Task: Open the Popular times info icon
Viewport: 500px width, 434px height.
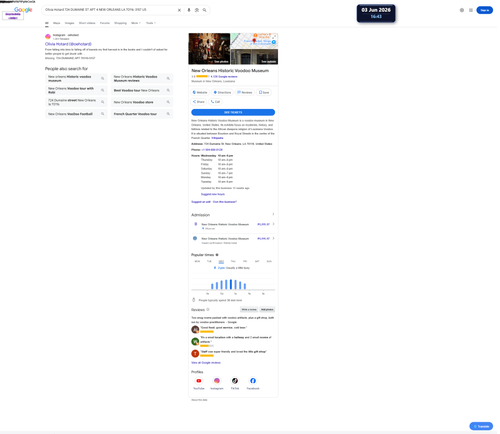Action: click(x=217, y=255)
